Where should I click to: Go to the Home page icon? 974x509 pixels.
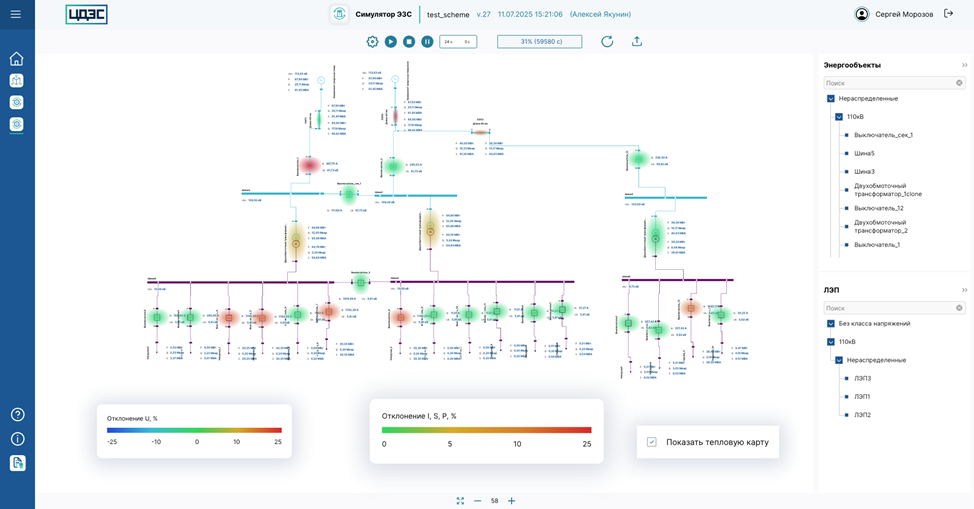[x=17, y=59]
